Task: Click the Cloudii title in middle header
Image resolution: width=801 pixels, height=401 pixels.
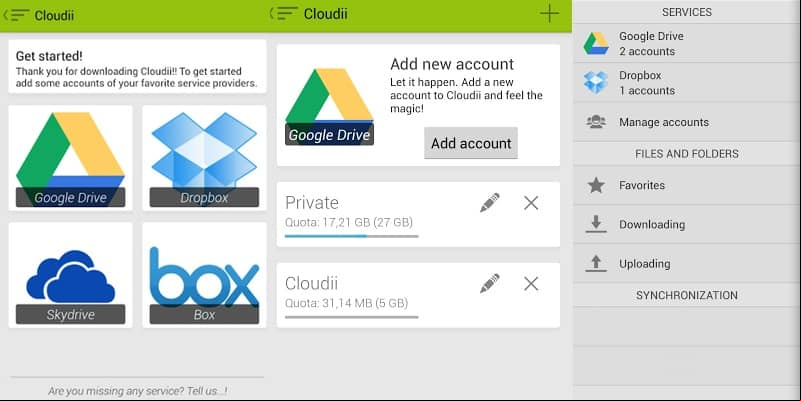Action: coord(325,14)
